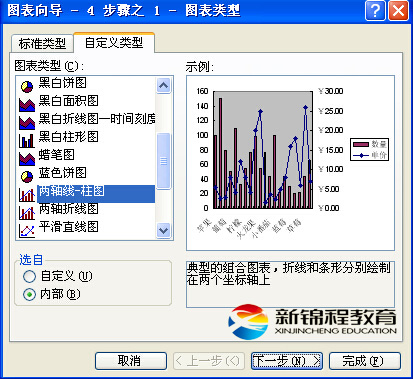Click the 两轴折线图 chart icon
Viewport: 413px width, 379px height.
(x=27, y=213)
